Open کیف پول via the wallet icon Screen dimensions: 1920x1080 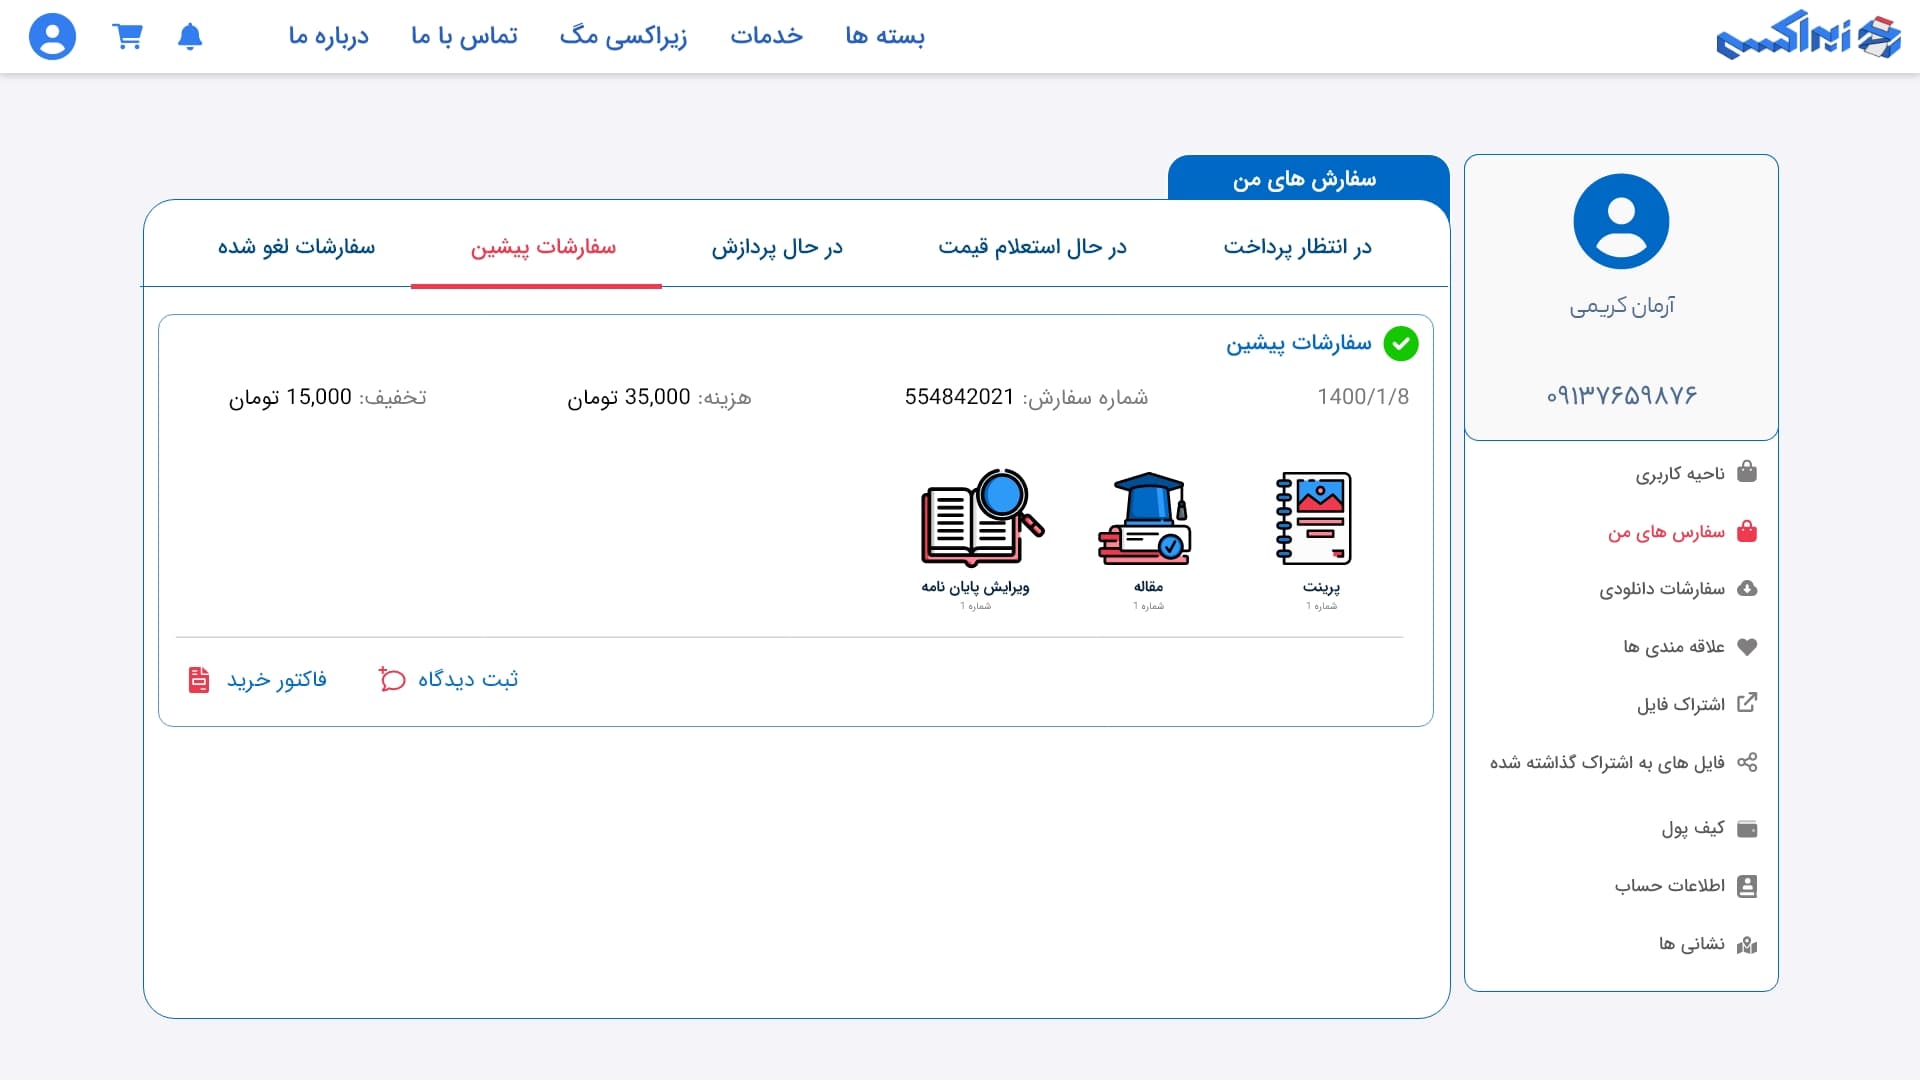(x=1749, y=827)
